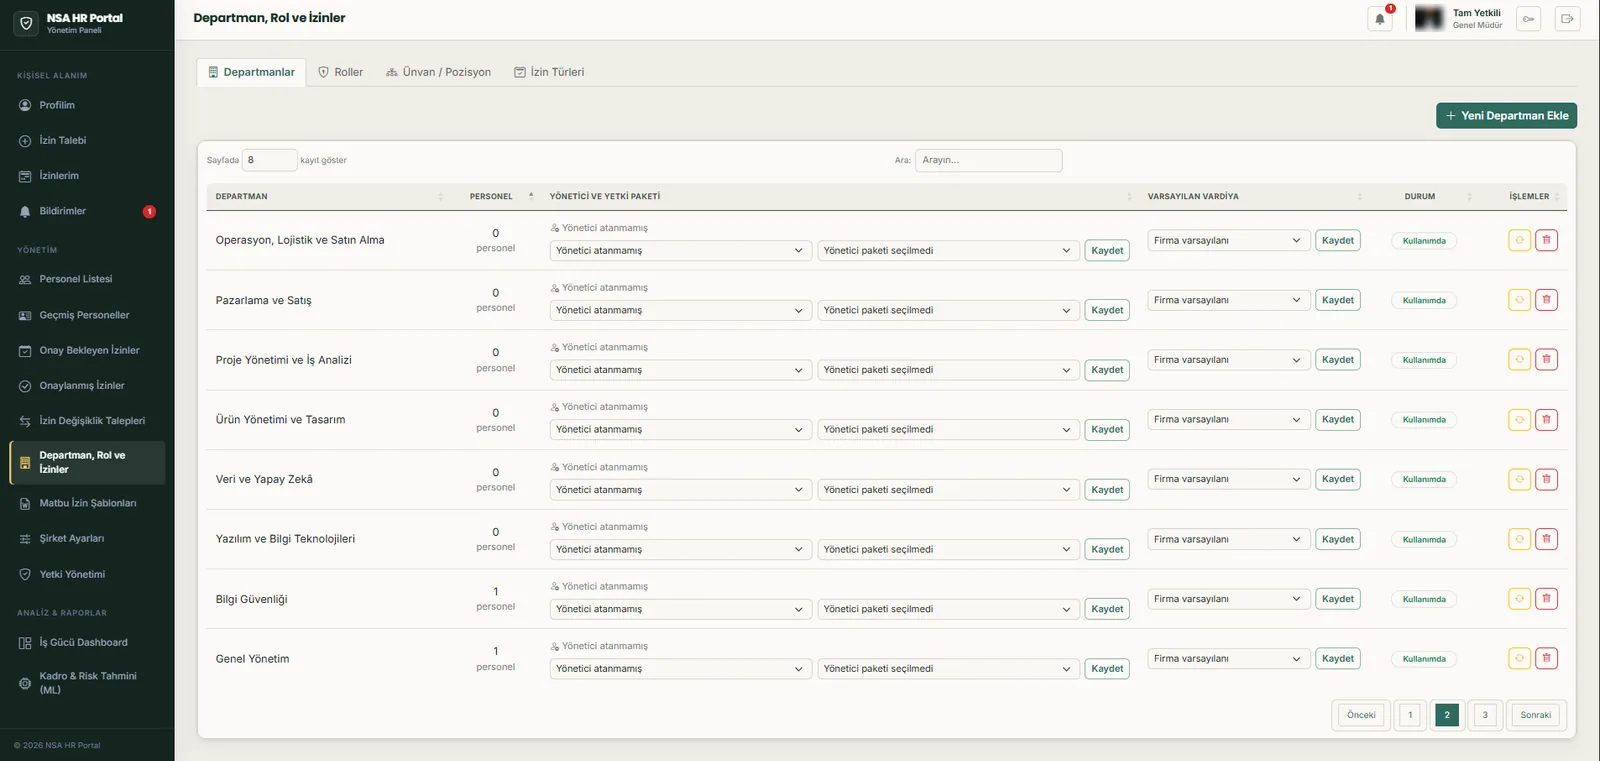Delete Operasyon, Lojistik ve Satın Alma via trash icon

point(1546,240)
